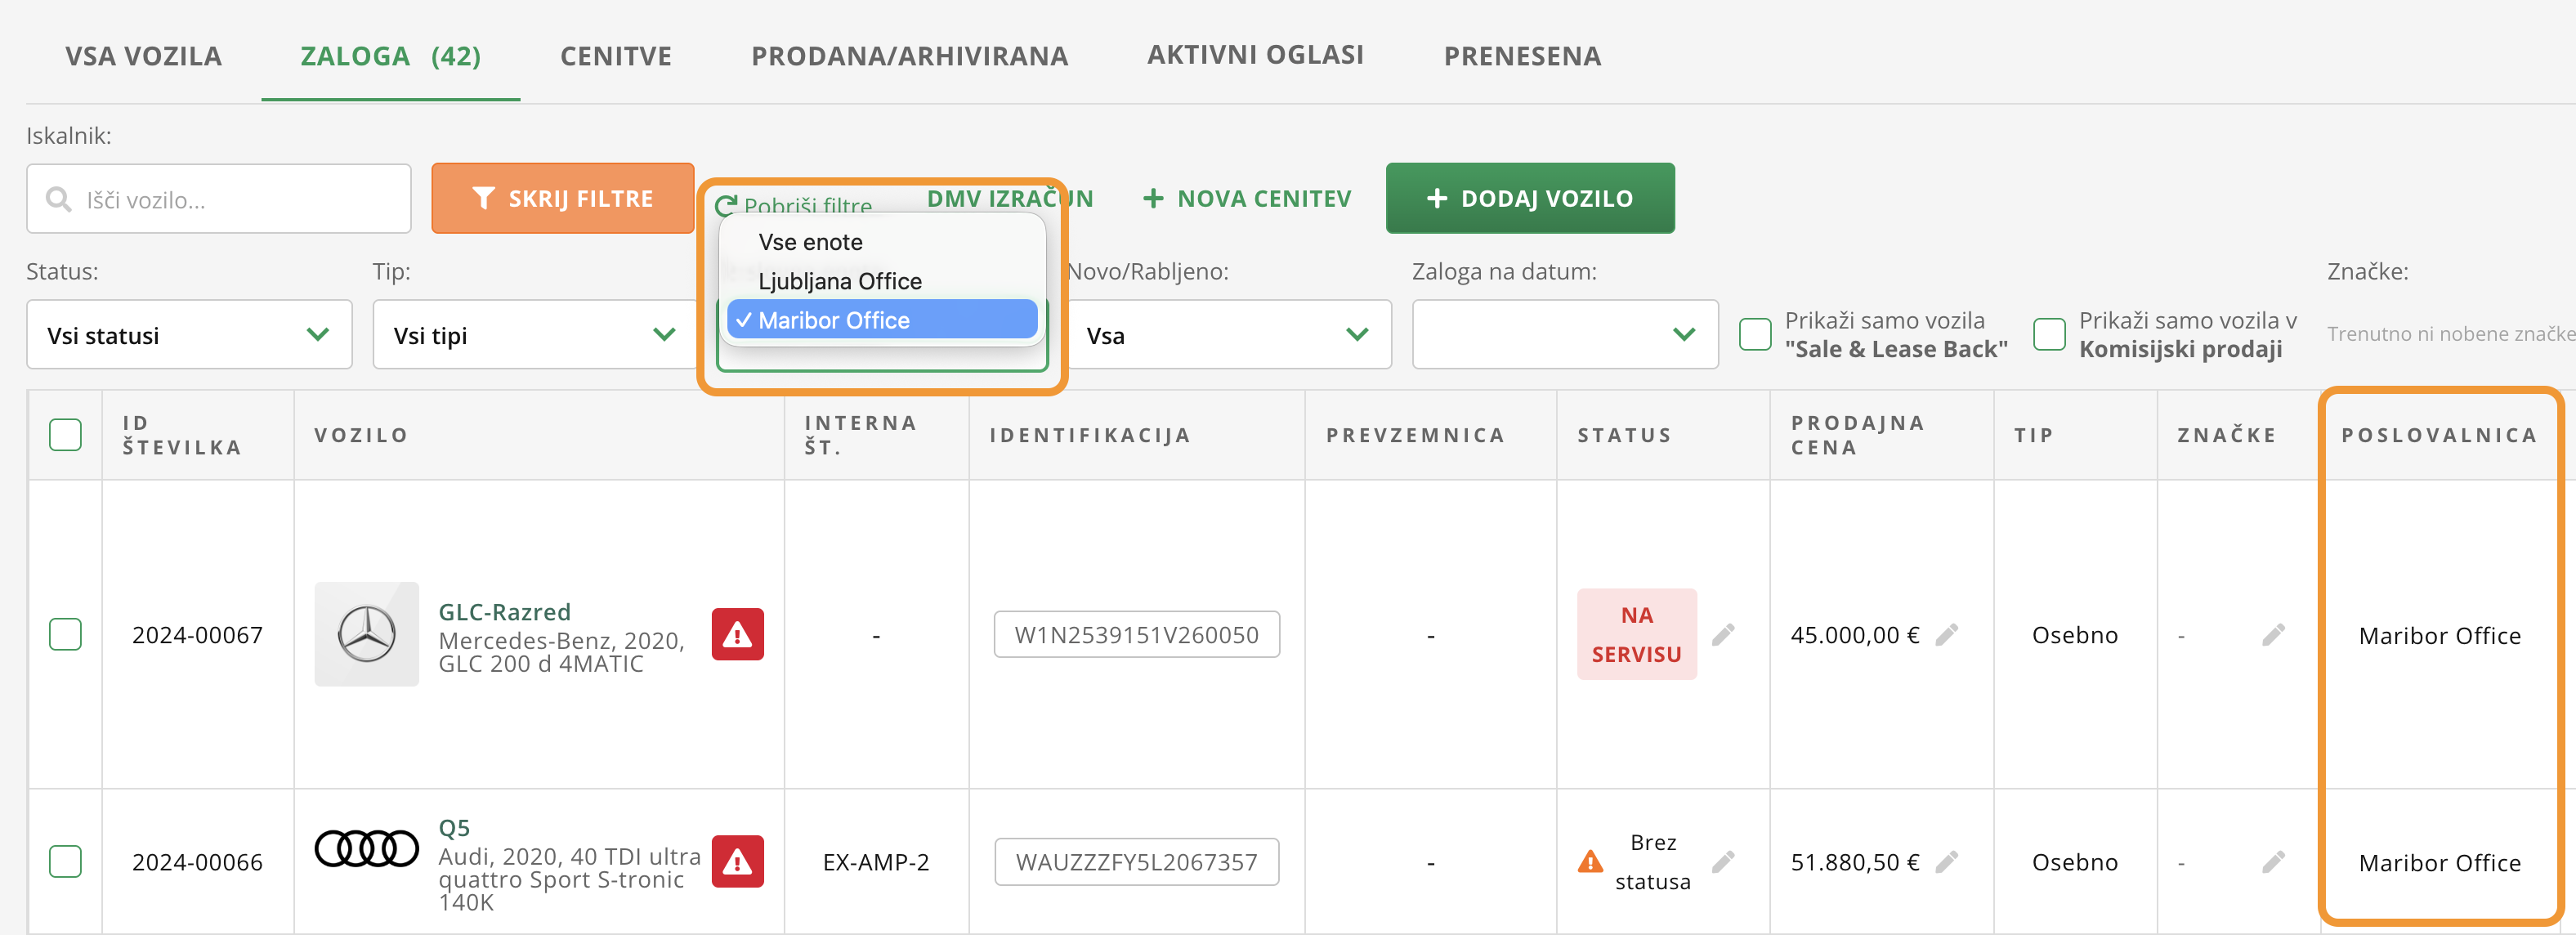Edit tags pencil for vehicle 2024-00066
The height and width of the screenshot is (935, 2576).
tap(2273, 861)
